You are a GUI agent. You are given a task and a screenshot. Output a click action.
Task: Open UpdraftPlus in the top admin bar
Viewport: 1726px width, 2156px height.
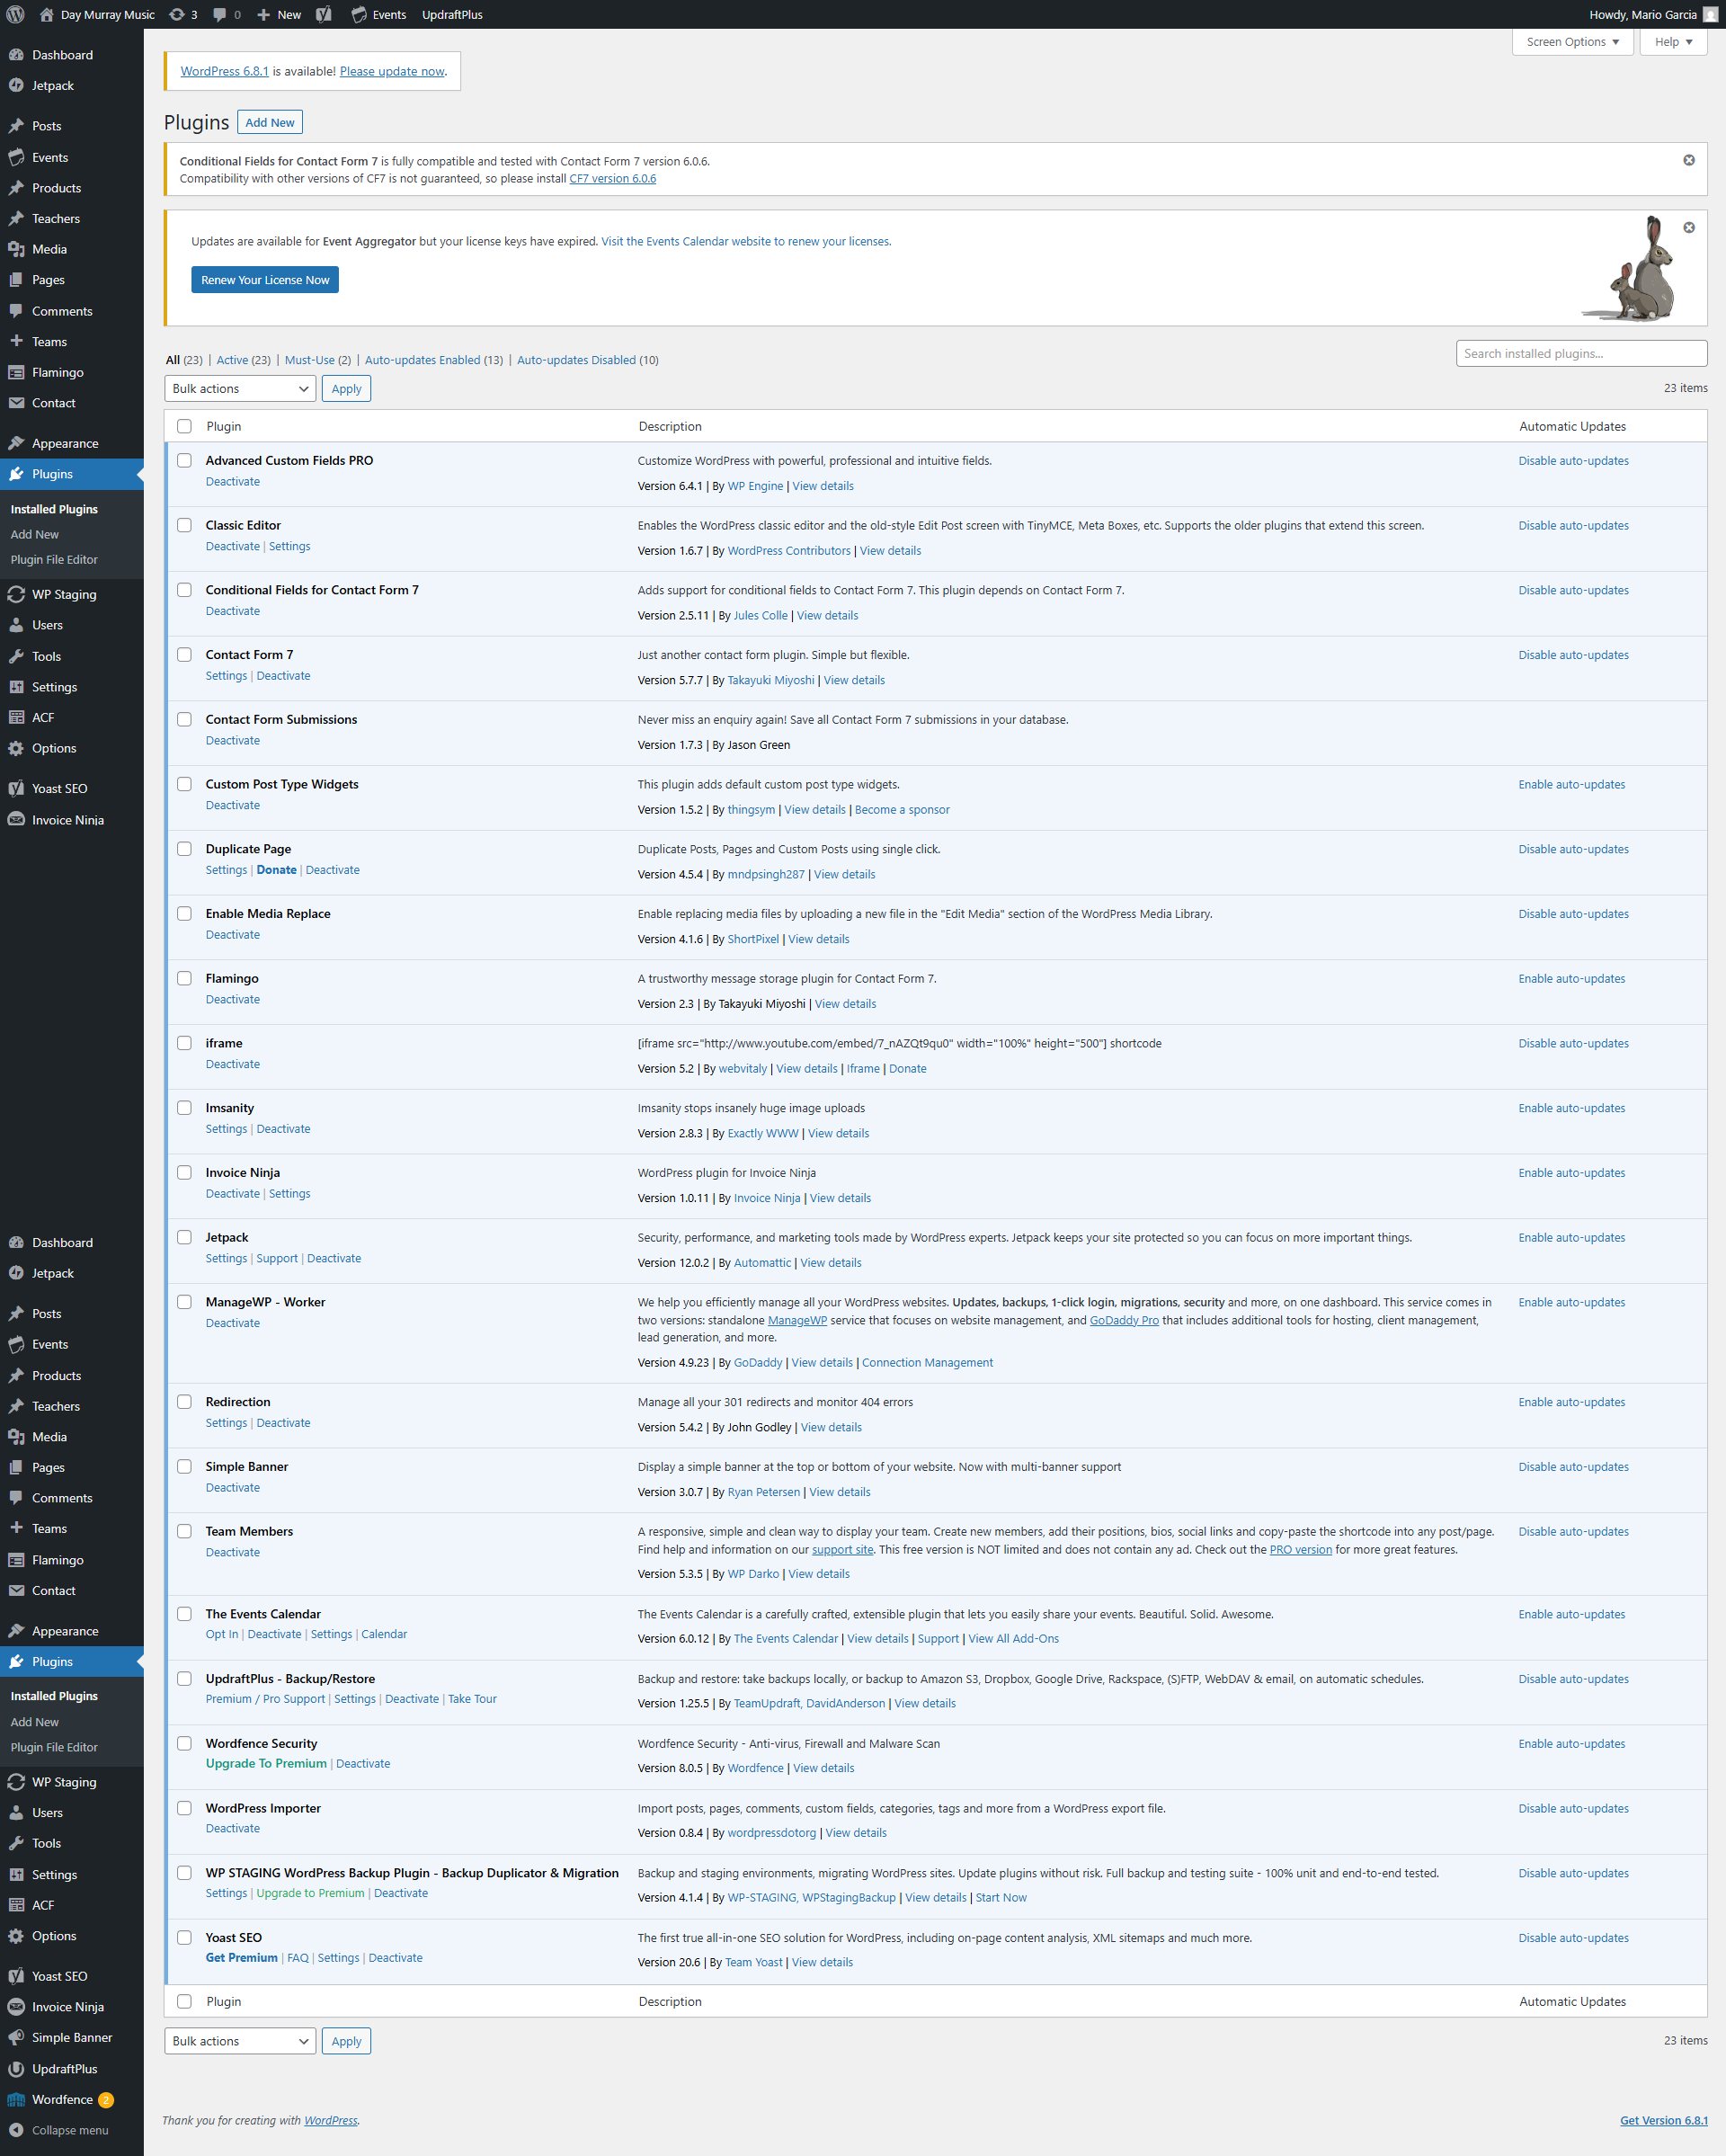[x=452, y=14]
